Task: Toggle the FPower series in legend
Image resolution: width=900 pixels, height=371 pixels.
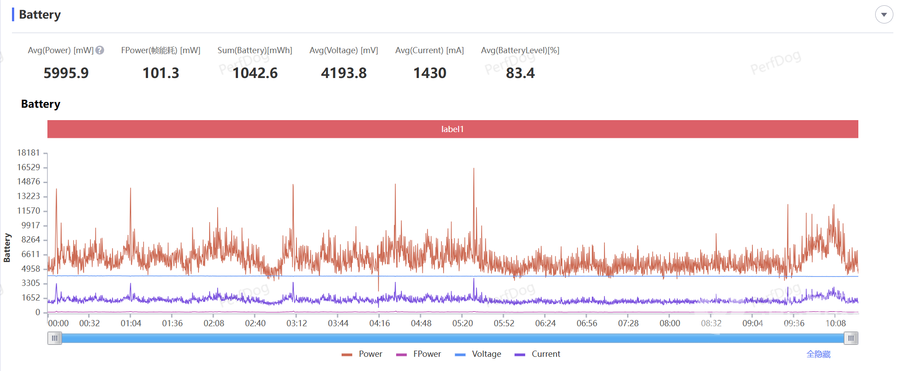Action: pyautogui.click(x=419, y=354)
